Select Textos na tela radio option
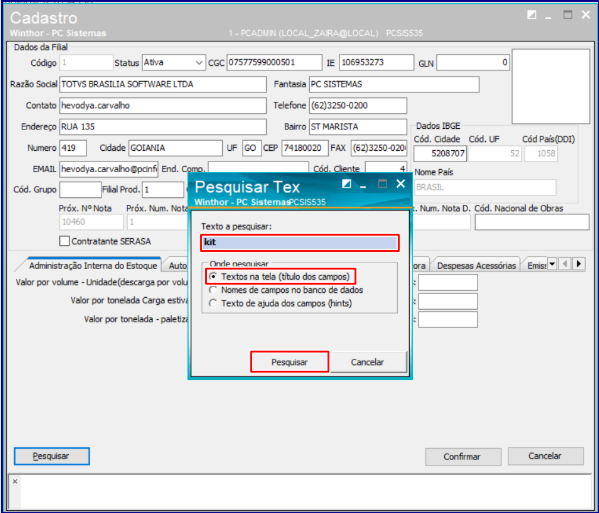Screen dimensions: 599x513 (x=213, y=277)
